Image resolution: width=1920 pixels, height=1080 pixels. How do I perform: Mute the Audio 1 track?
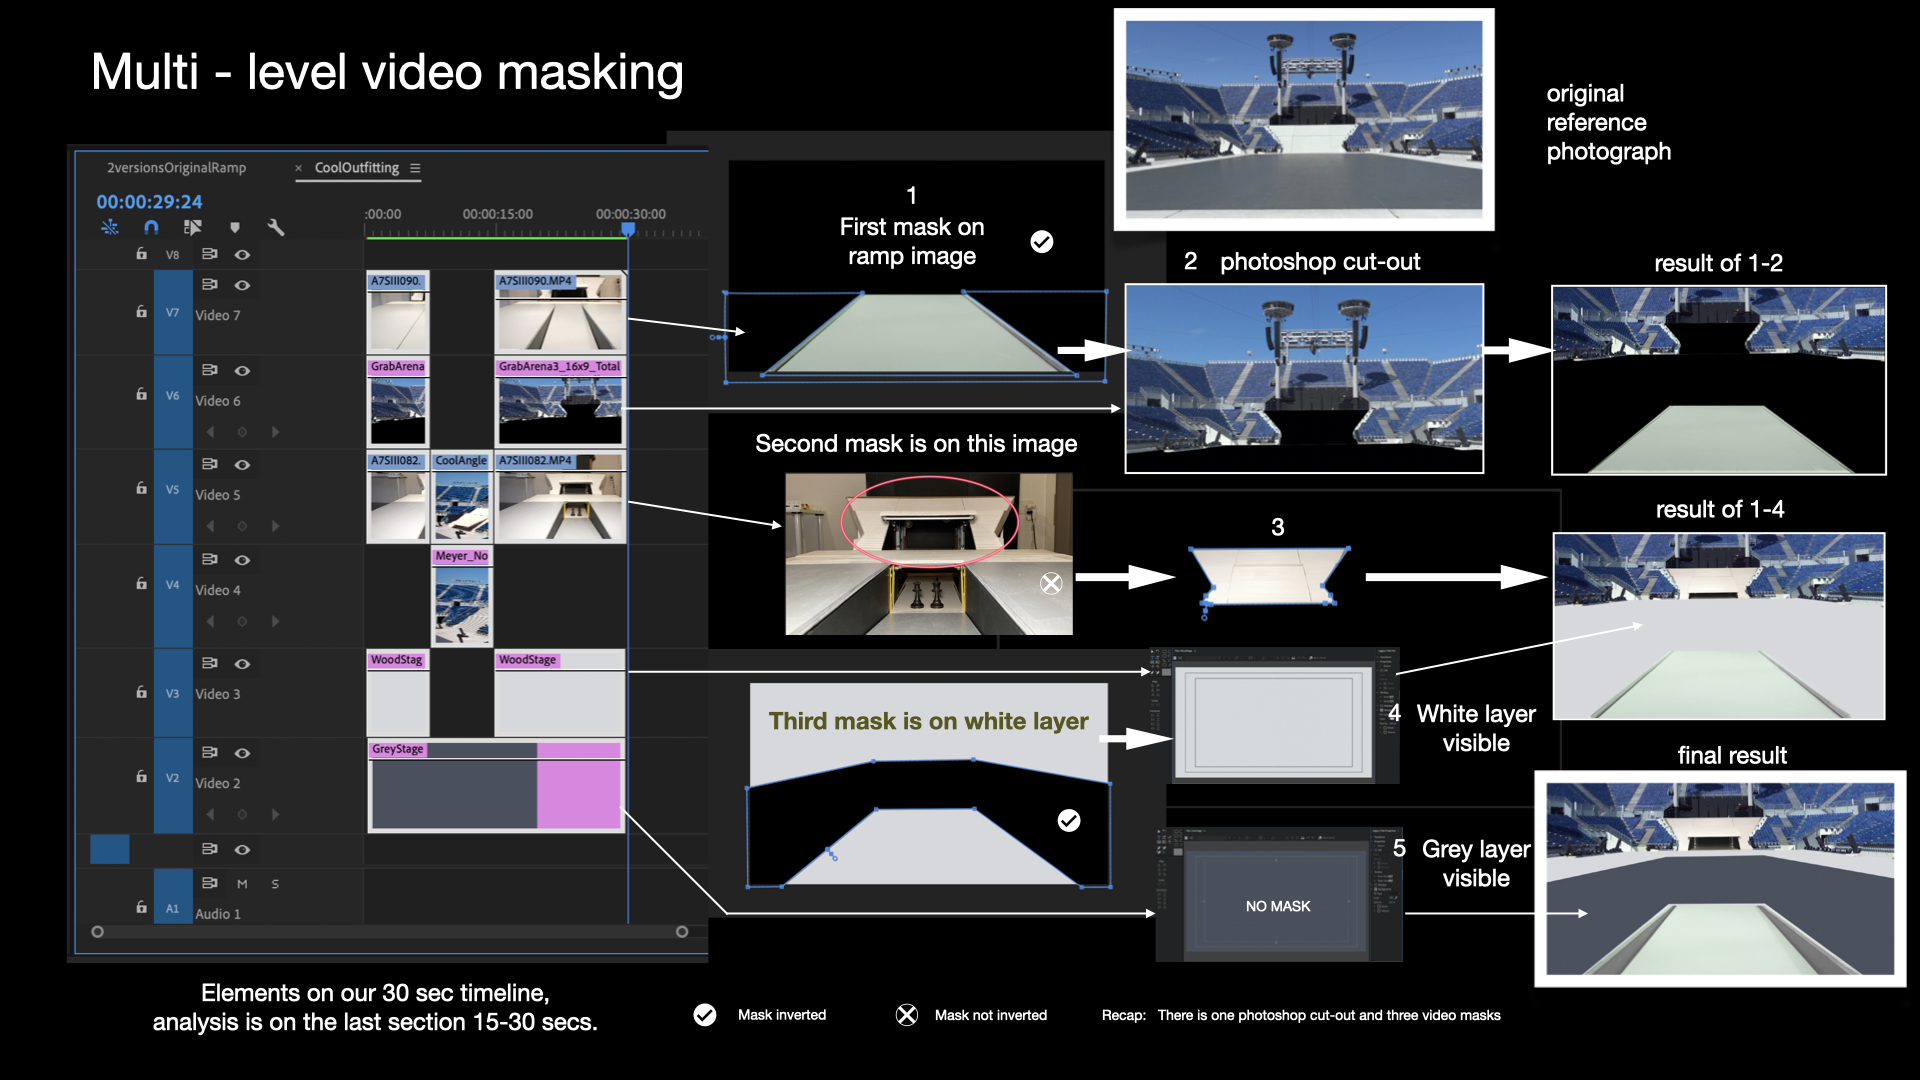tap(242, 884)
